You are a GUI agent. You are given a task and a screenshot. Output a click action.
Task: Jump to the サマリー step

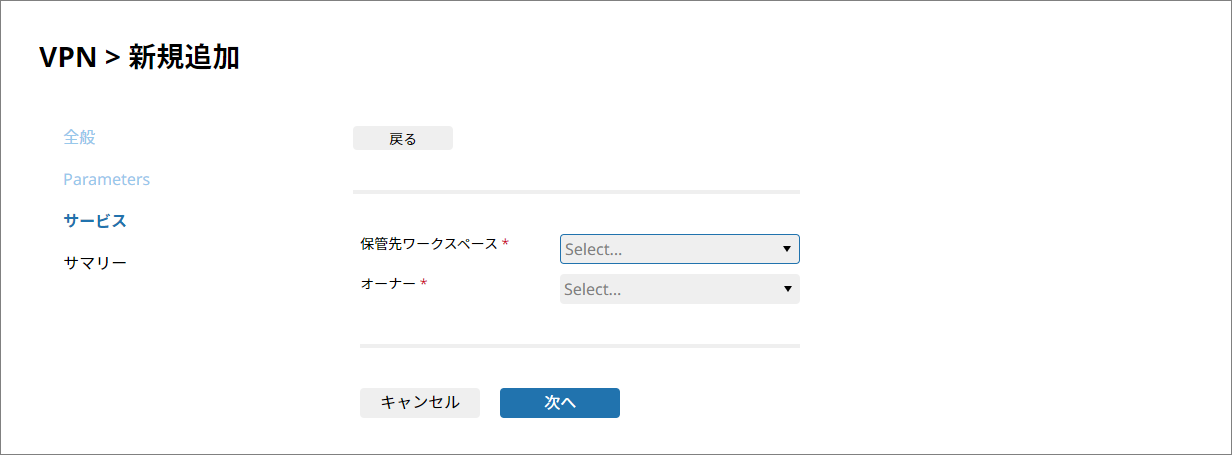(95, 263)
